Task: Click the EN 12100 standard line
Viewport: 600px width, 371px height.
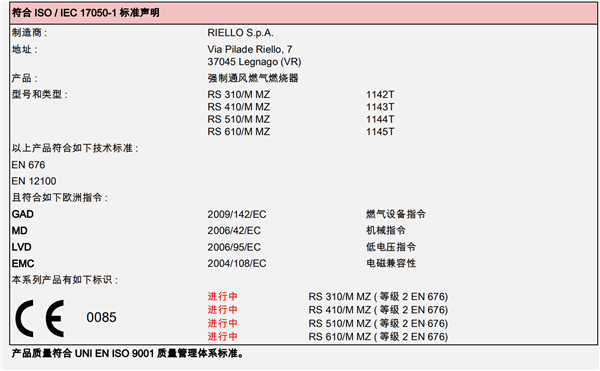Action: pos(34,181)
